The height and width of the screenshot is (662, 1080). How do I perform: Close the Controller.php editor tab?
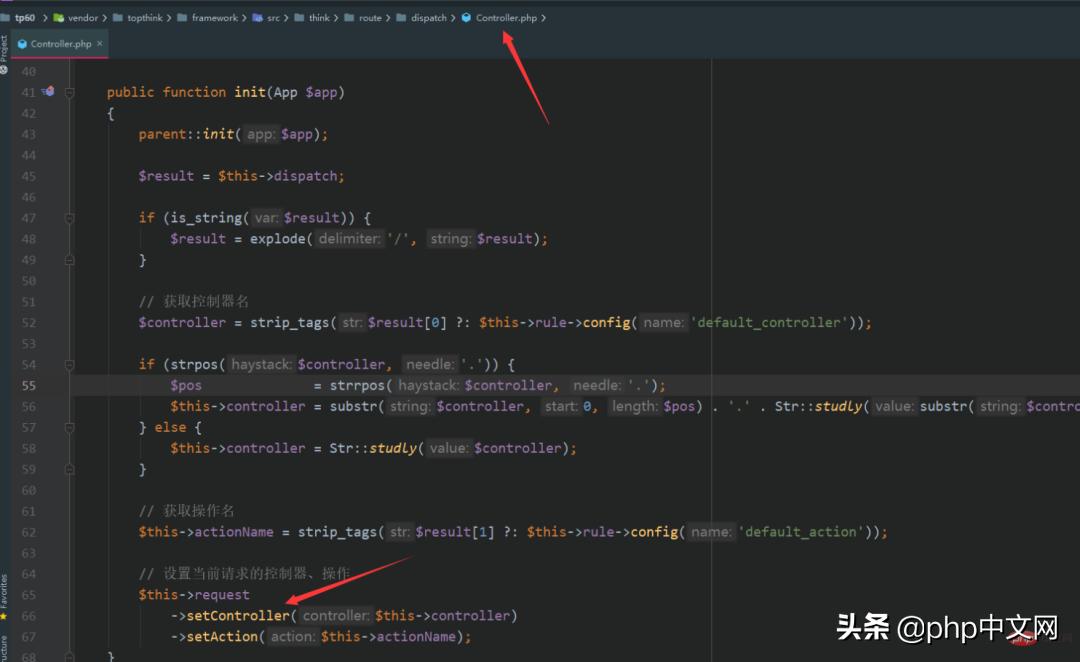(100, 43)
